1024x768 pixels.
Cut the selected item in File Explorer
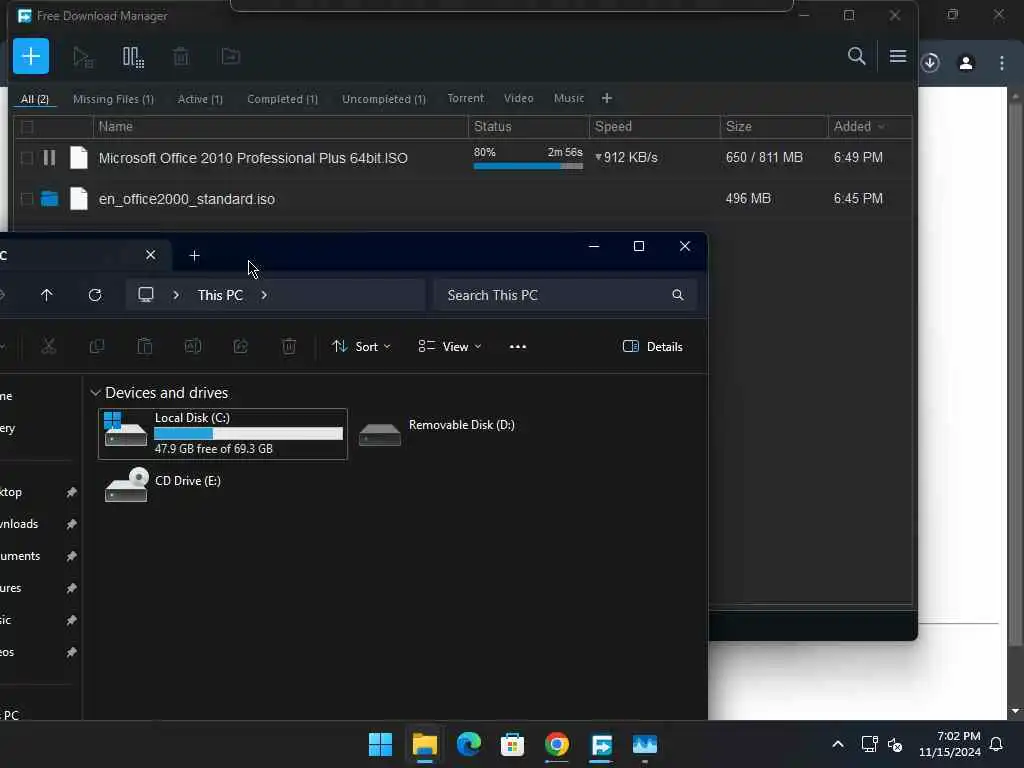coord(48,347)
